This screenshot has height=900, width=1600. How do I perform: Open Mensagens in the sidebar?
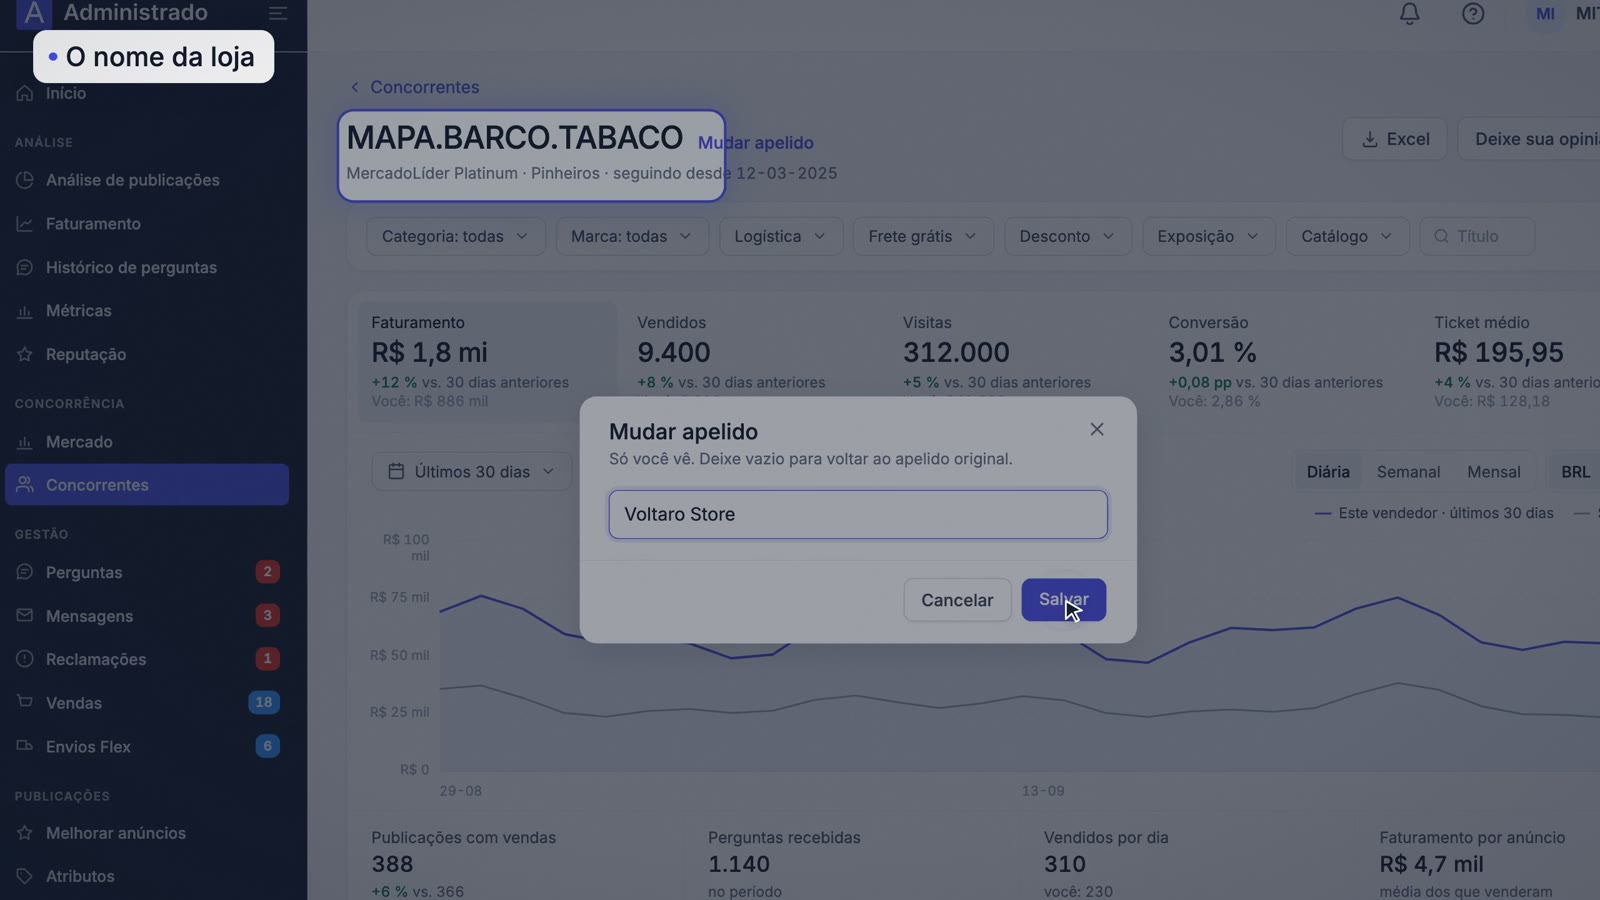click(147, 616)
